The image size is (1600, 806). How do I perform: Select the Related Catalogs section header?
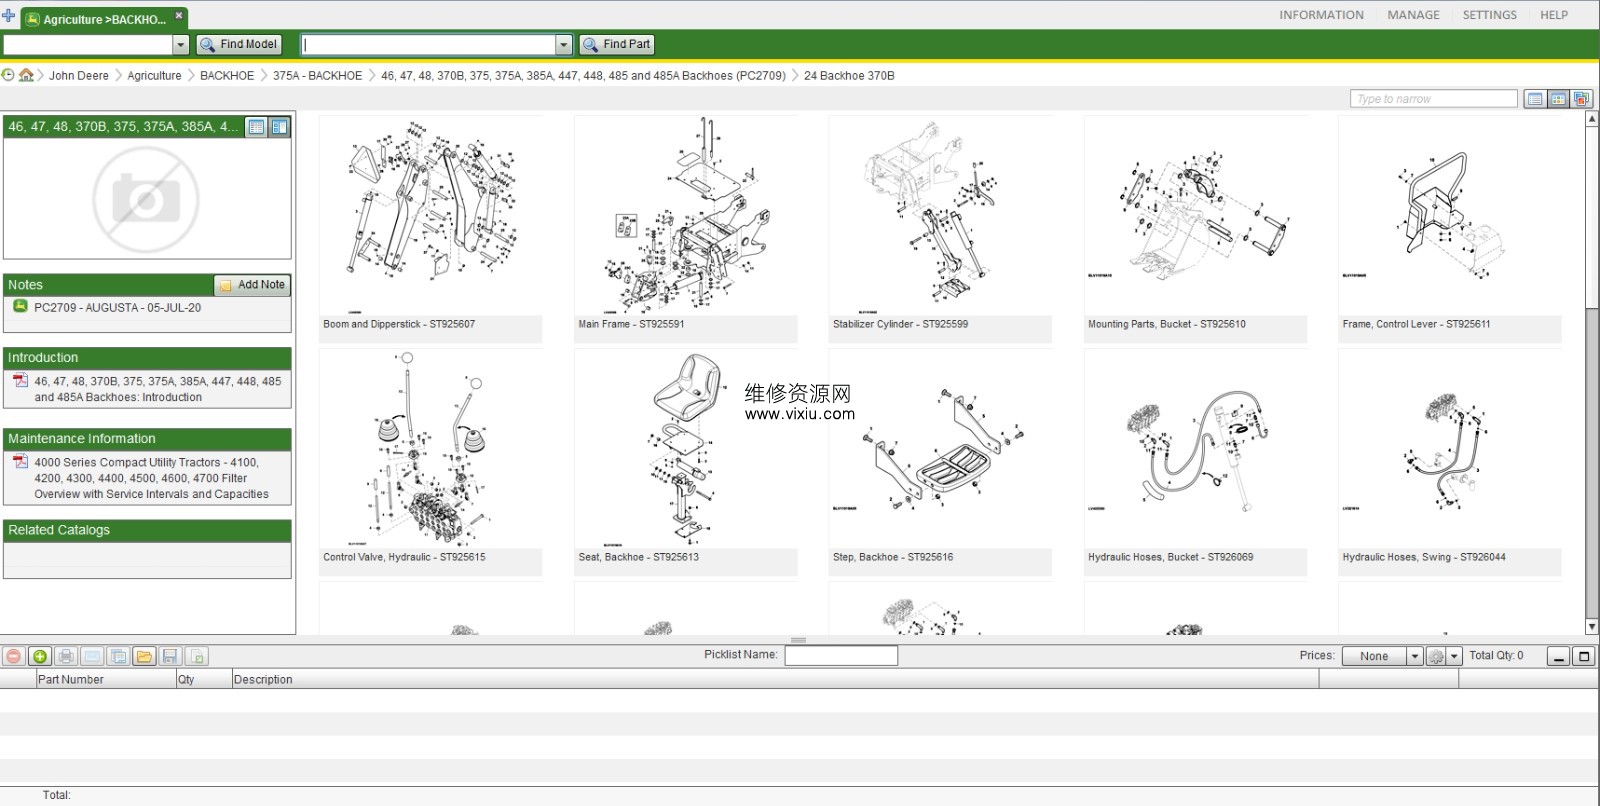[147, 530]
